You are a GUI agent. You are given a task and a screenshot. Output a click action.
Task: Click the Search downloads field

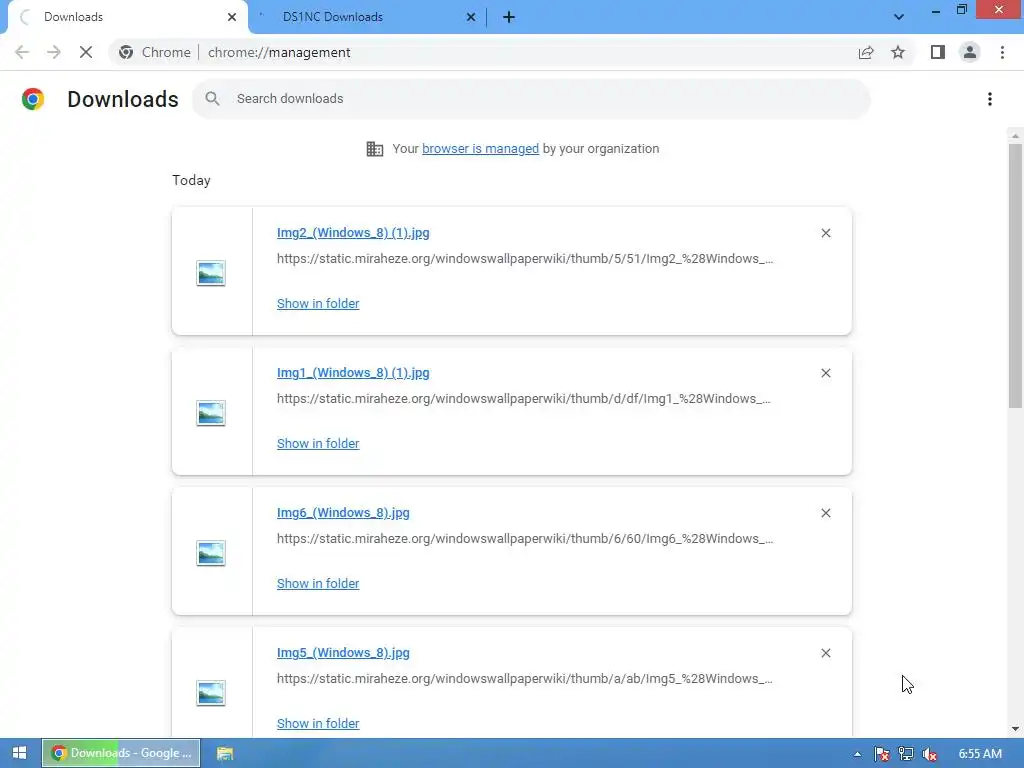(x=532, y=99)
